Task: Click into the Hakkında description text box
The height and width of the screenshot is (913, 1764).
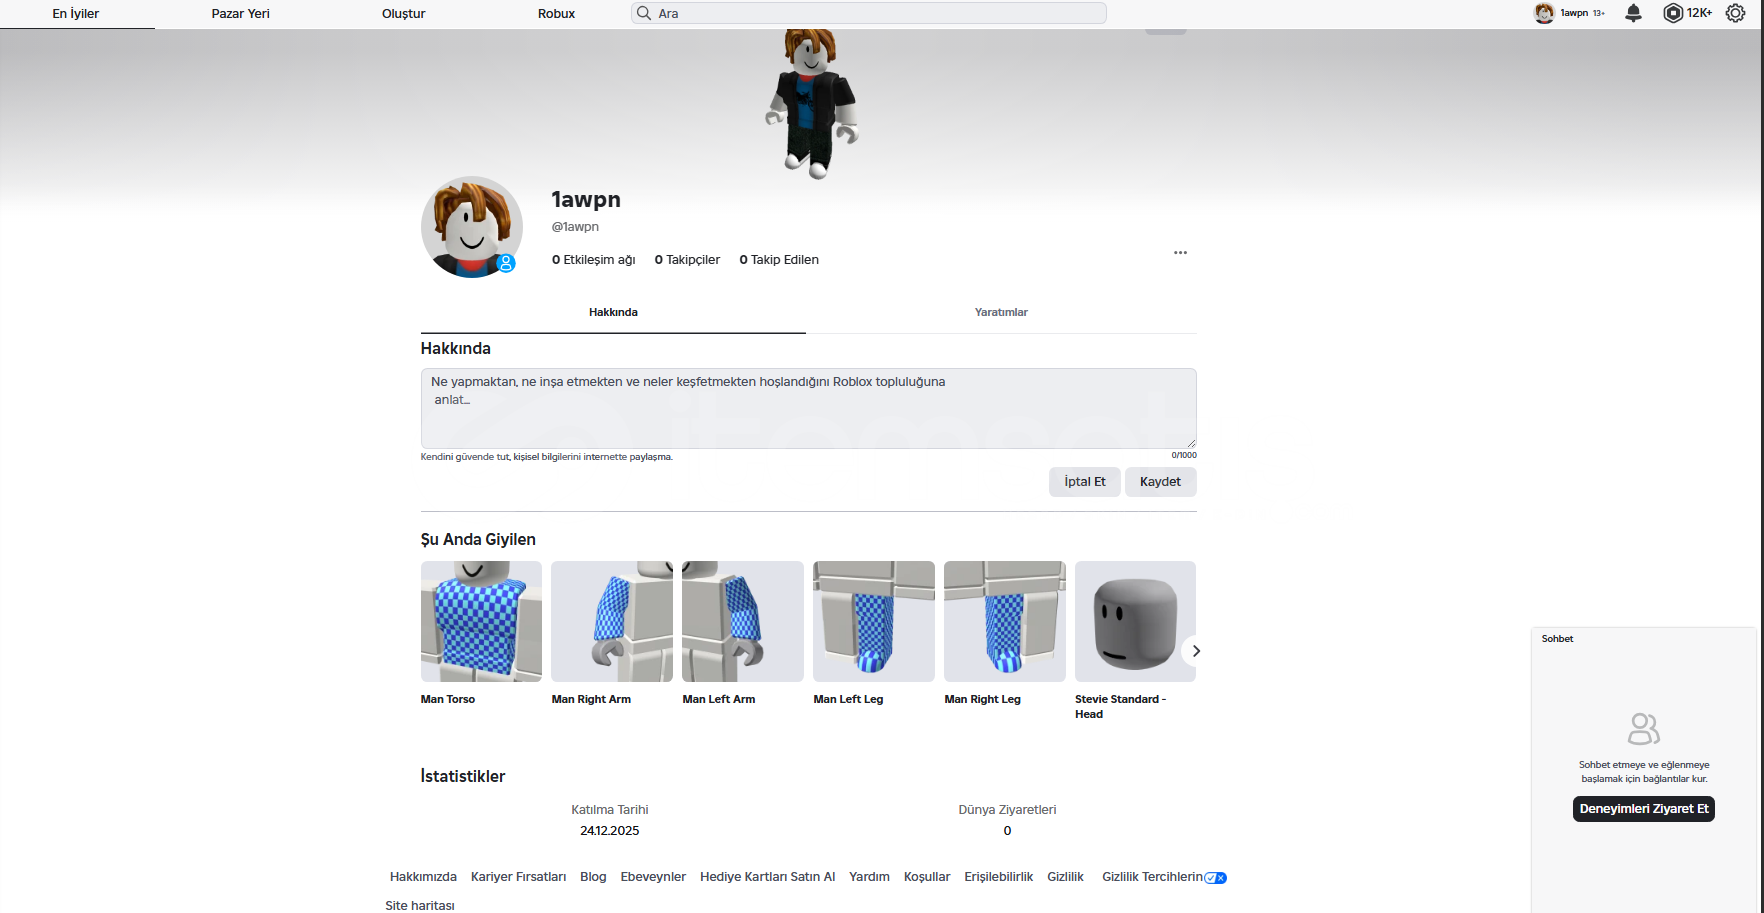Action: point(808,408)
